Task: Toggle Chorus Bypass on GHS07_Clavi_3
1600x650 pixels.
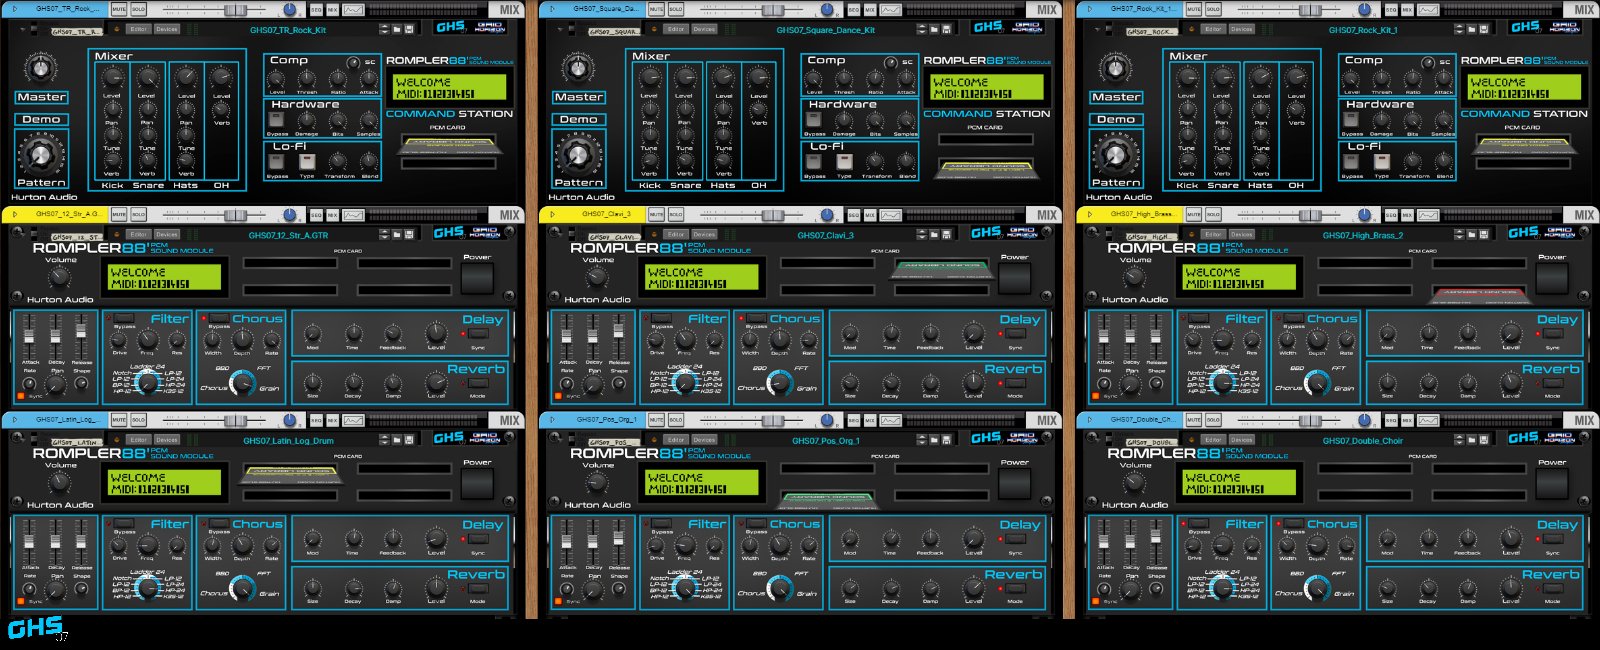Action: pos(756,318)
